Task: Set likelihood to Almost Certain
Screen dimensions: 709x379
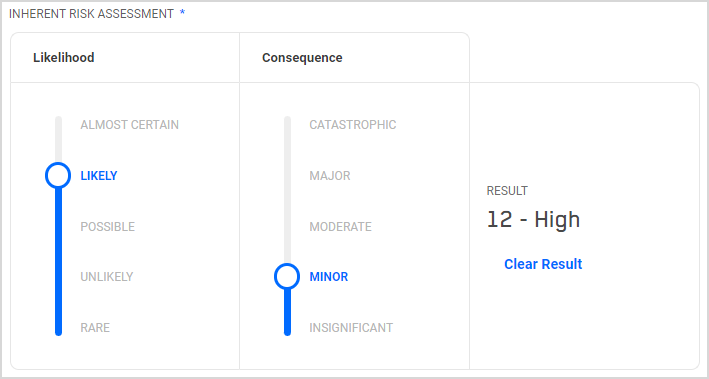Action: pos(129,125)
